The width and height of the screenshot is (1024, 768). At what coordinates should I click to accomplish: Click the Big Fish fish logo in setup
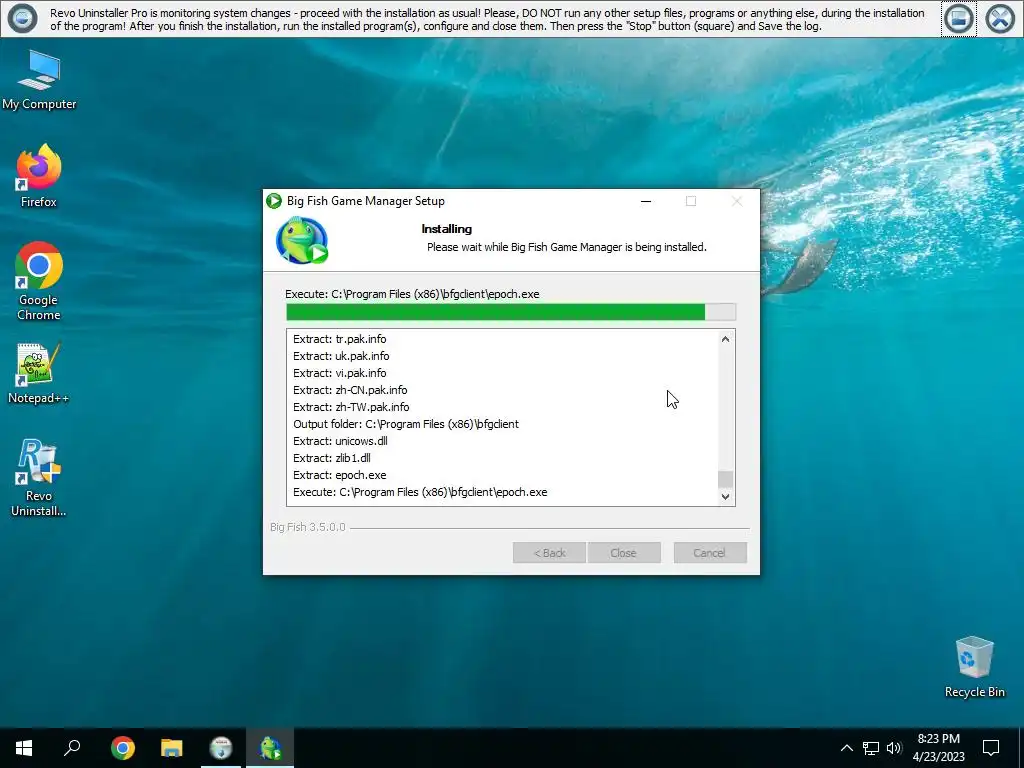[x=302, y=241]
